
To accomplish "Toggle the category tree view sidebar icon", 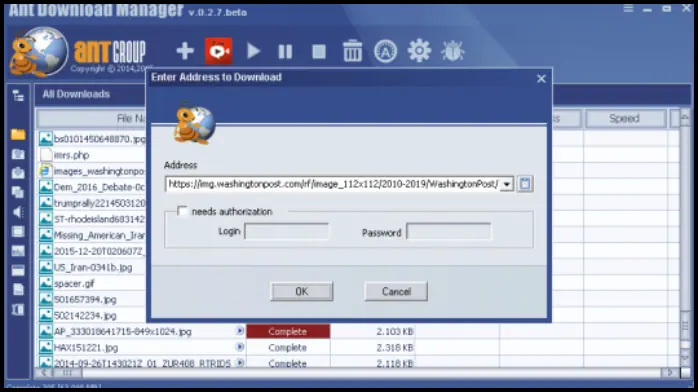I will (x=18, y=95).
